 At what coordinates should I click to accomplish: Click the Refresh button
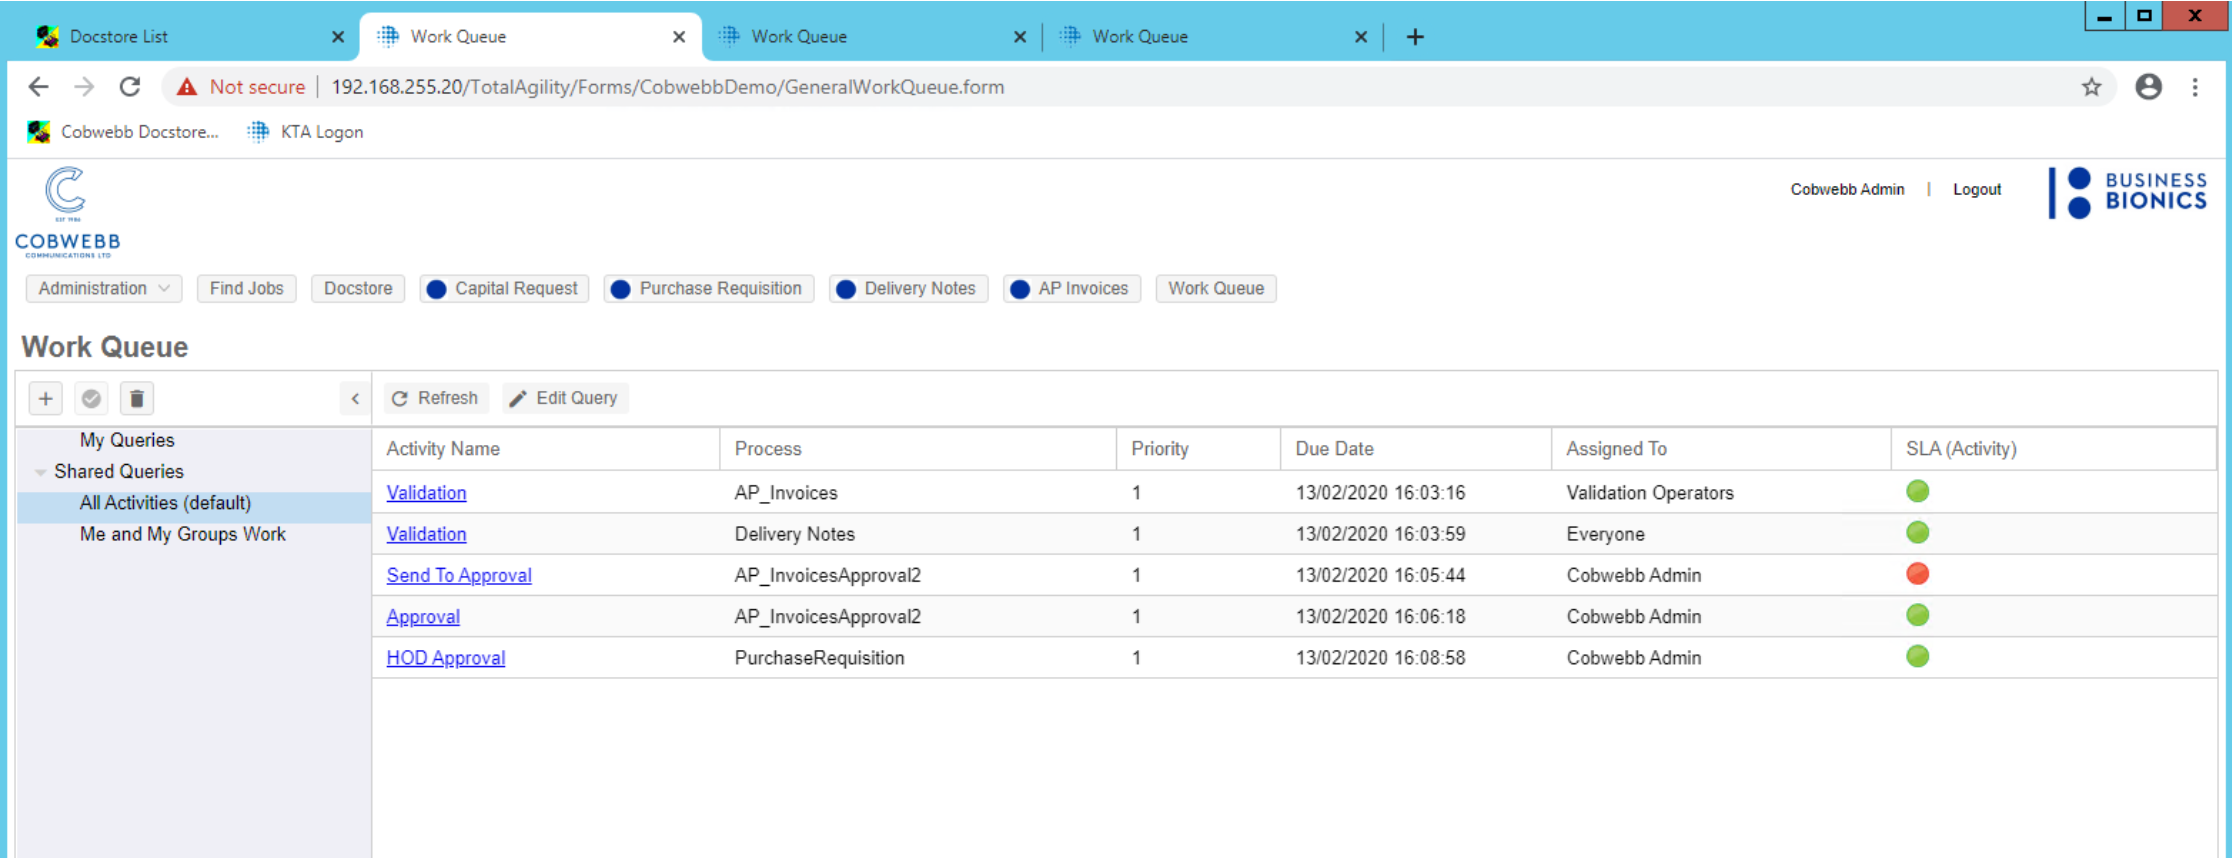click(x=436, y=398)
